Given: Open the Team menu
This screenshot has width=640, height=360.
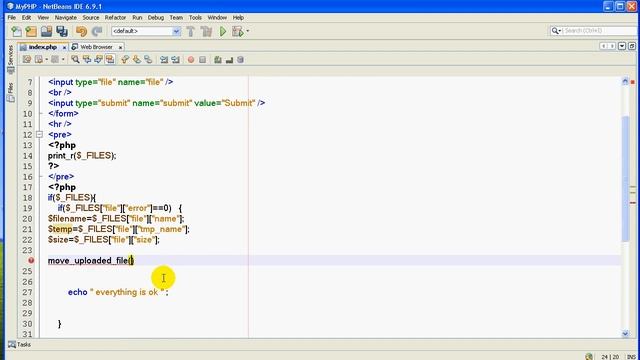Looking at the screenshot, I should click(176, 18).
